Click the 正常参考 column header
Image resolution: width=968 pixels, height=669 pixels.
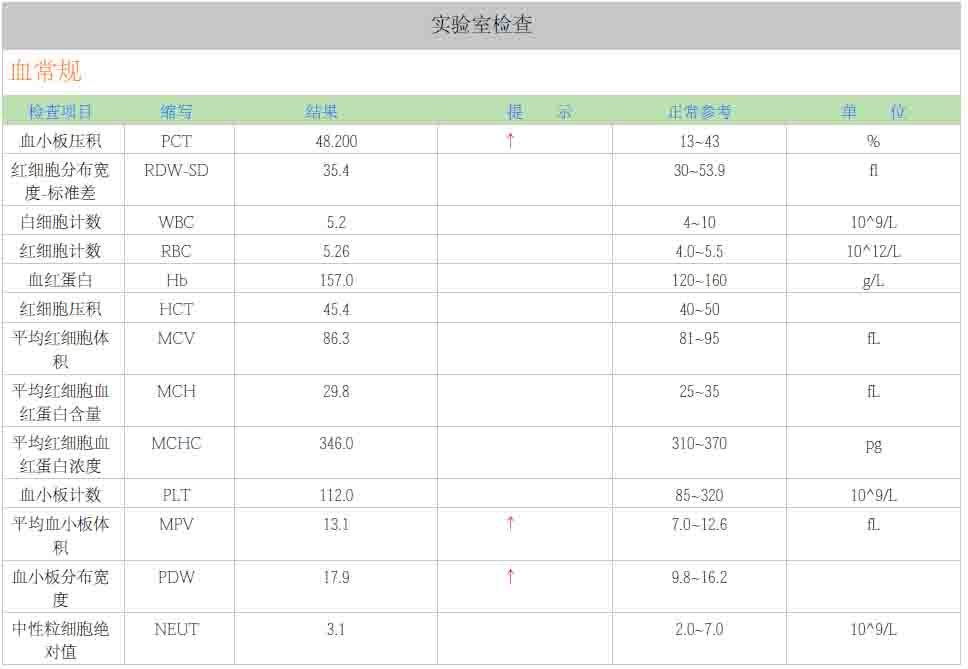pyautogui.click(x=699, y=111)
